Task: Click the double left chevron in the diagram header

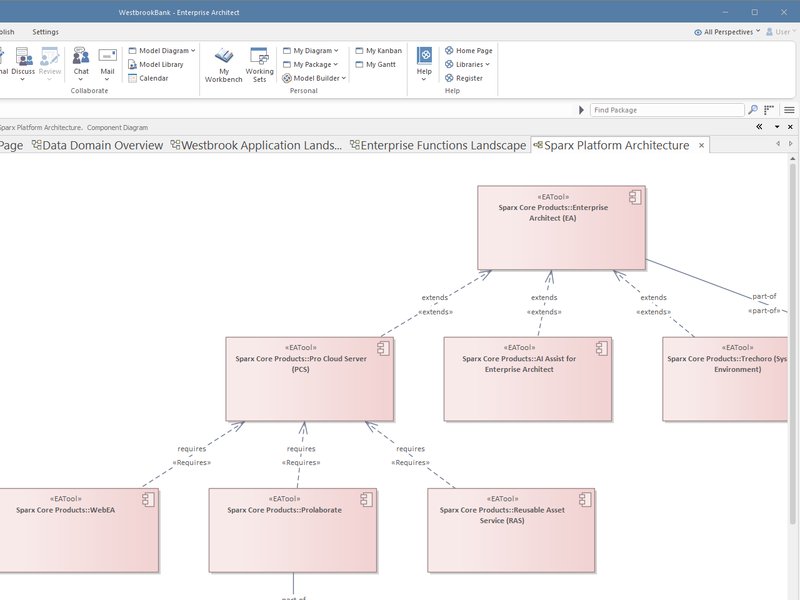Action: click(759, 127)
